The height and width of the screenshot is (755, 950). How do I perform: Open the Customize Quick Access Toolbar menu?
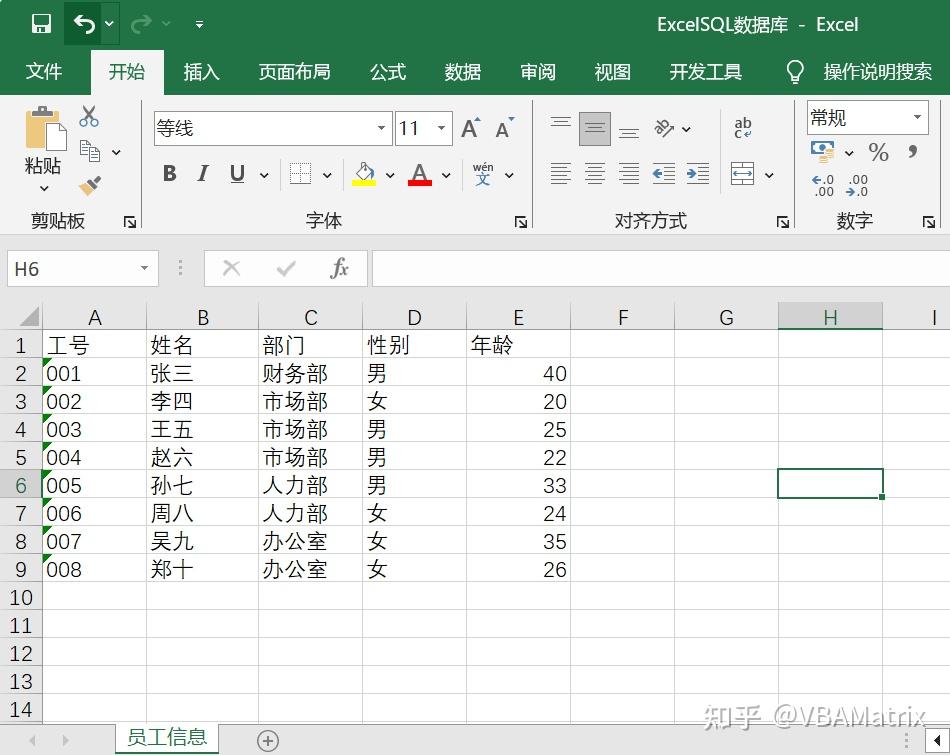coord(199,25)
